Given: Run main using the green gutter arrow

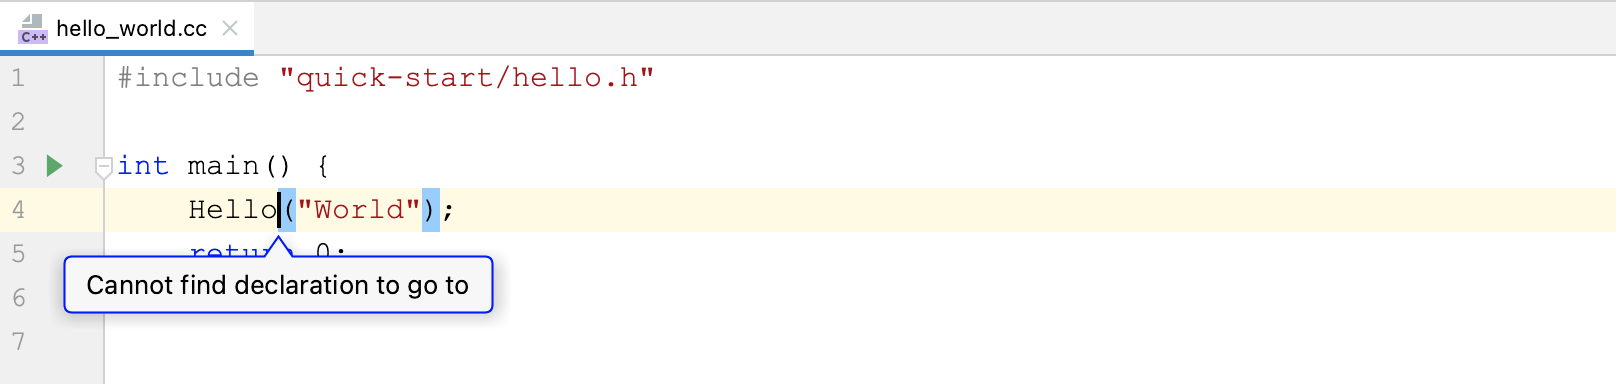Looking at the screenshot, I should [55, 166].
